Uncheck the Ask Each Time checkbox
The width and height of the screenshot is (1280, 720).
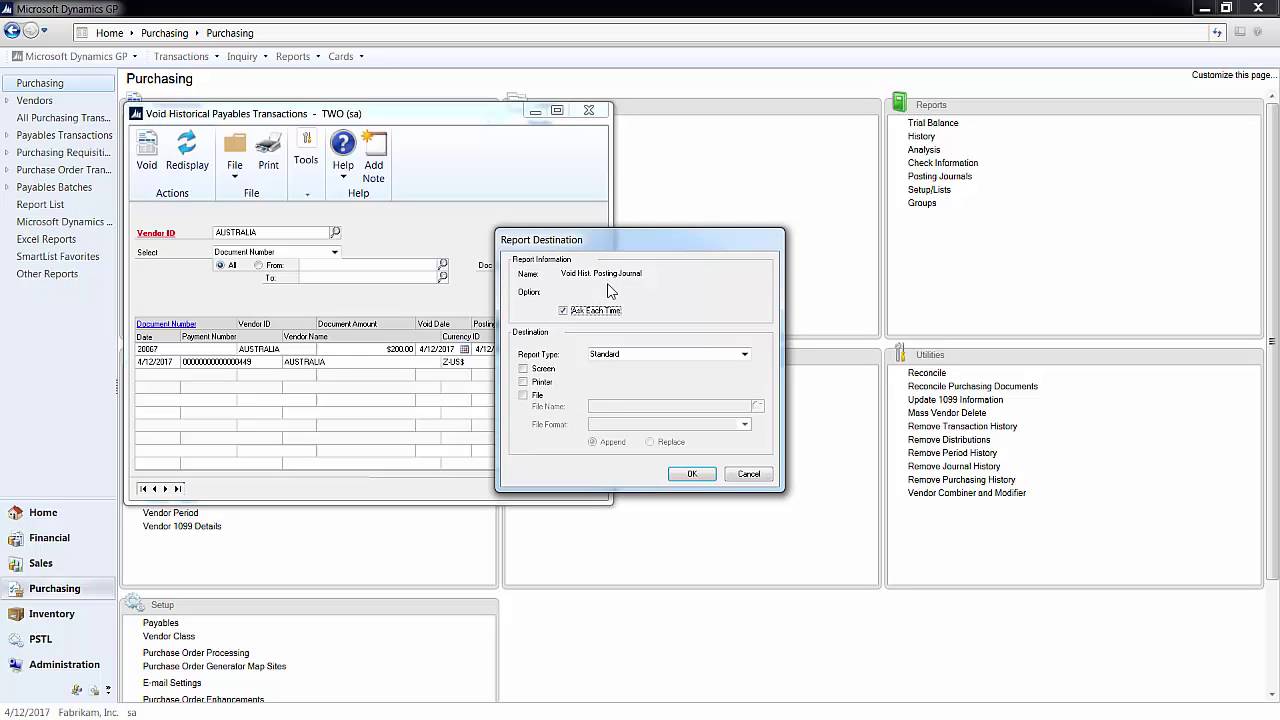pos(563,311)
